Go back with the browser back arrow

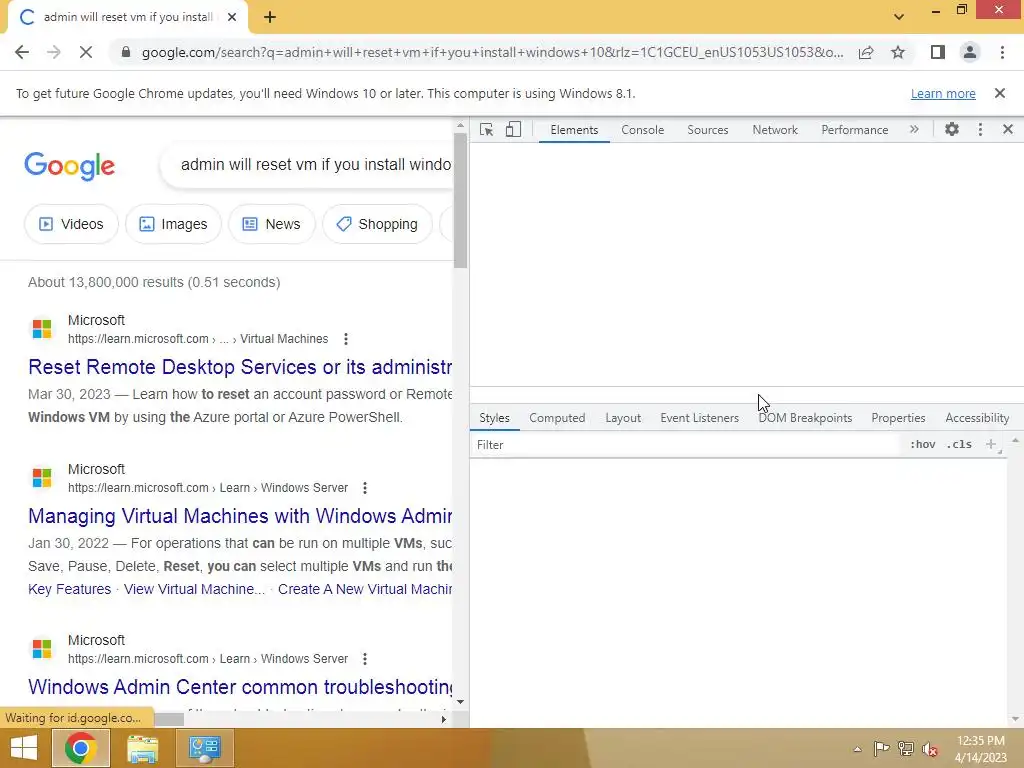coord(22,52)
